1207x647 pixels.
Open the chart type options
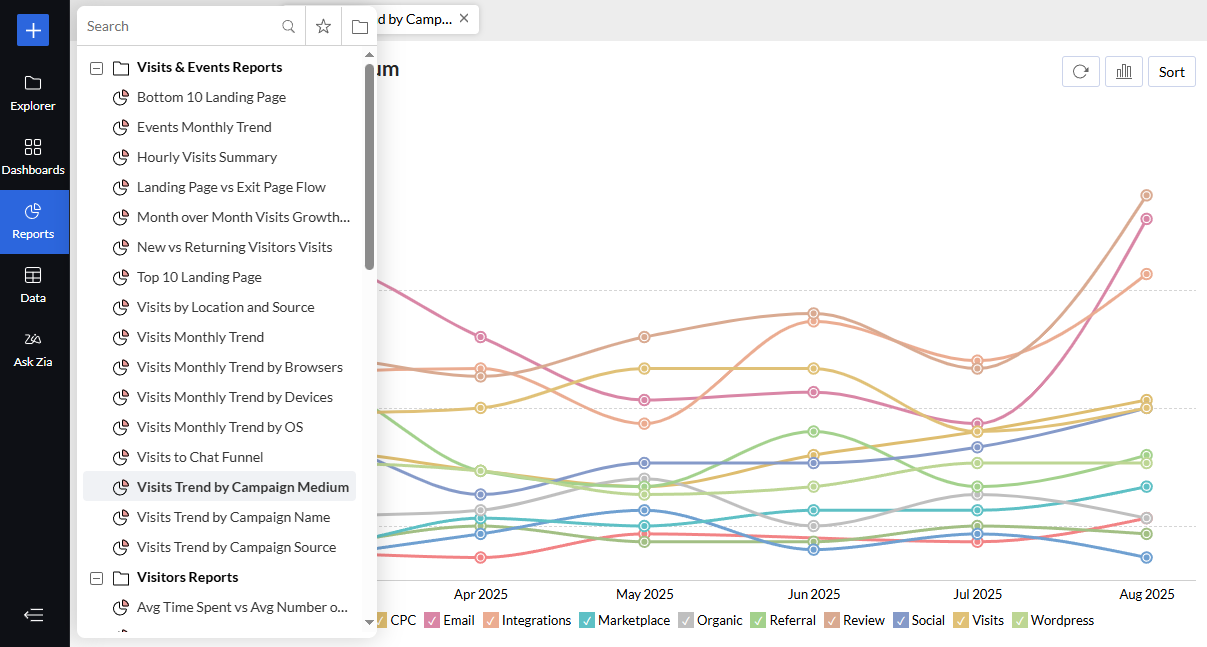[x=1124, y=72]
